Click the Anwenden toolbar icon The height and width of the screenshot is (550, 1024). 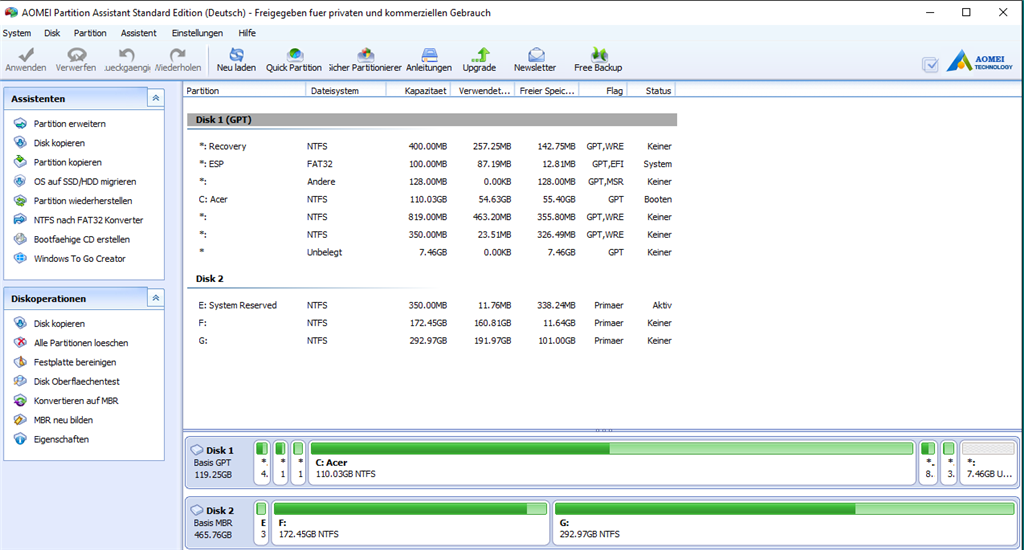point(26,59)
